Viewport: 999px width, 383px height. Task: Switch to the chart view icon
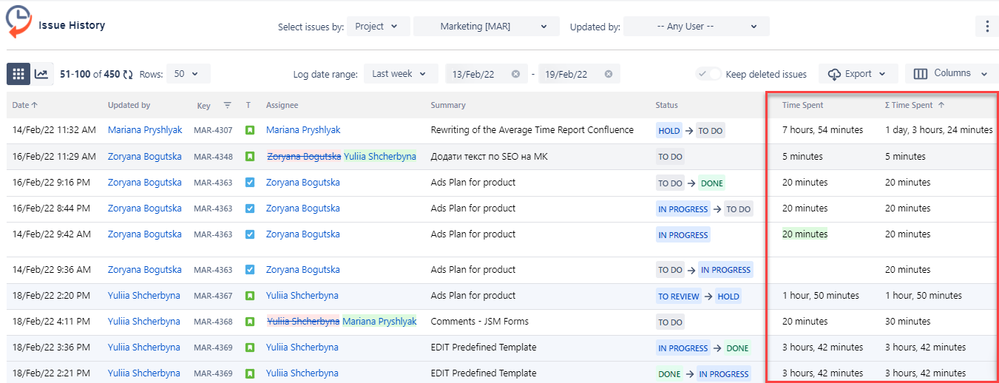[41, 74]
